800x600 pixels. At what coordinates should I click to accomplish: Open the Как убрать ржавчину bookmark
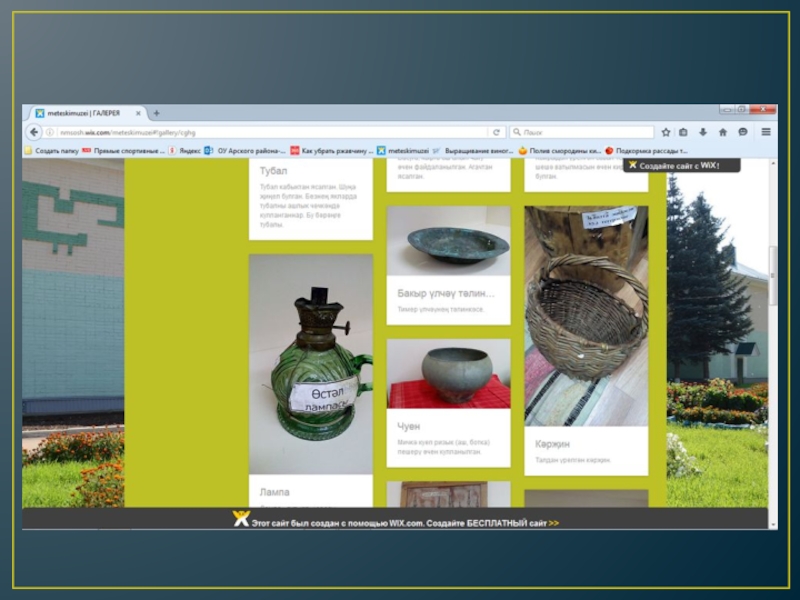pos(332,151)
